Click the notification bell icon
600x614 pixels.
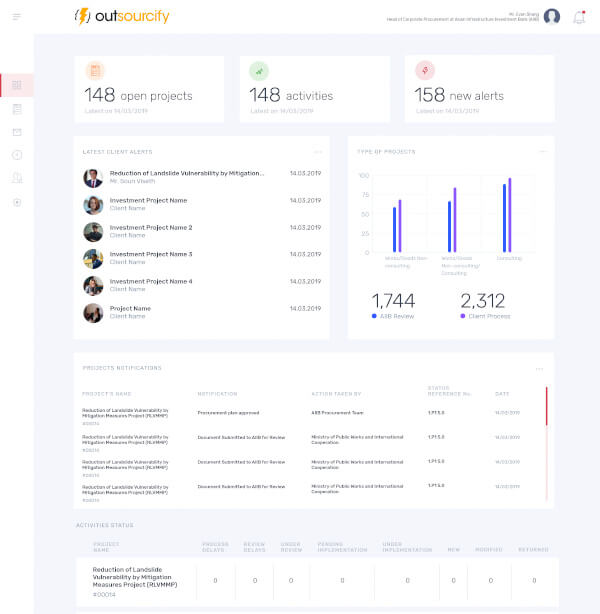pyautogui.click(x=579, y=17)
